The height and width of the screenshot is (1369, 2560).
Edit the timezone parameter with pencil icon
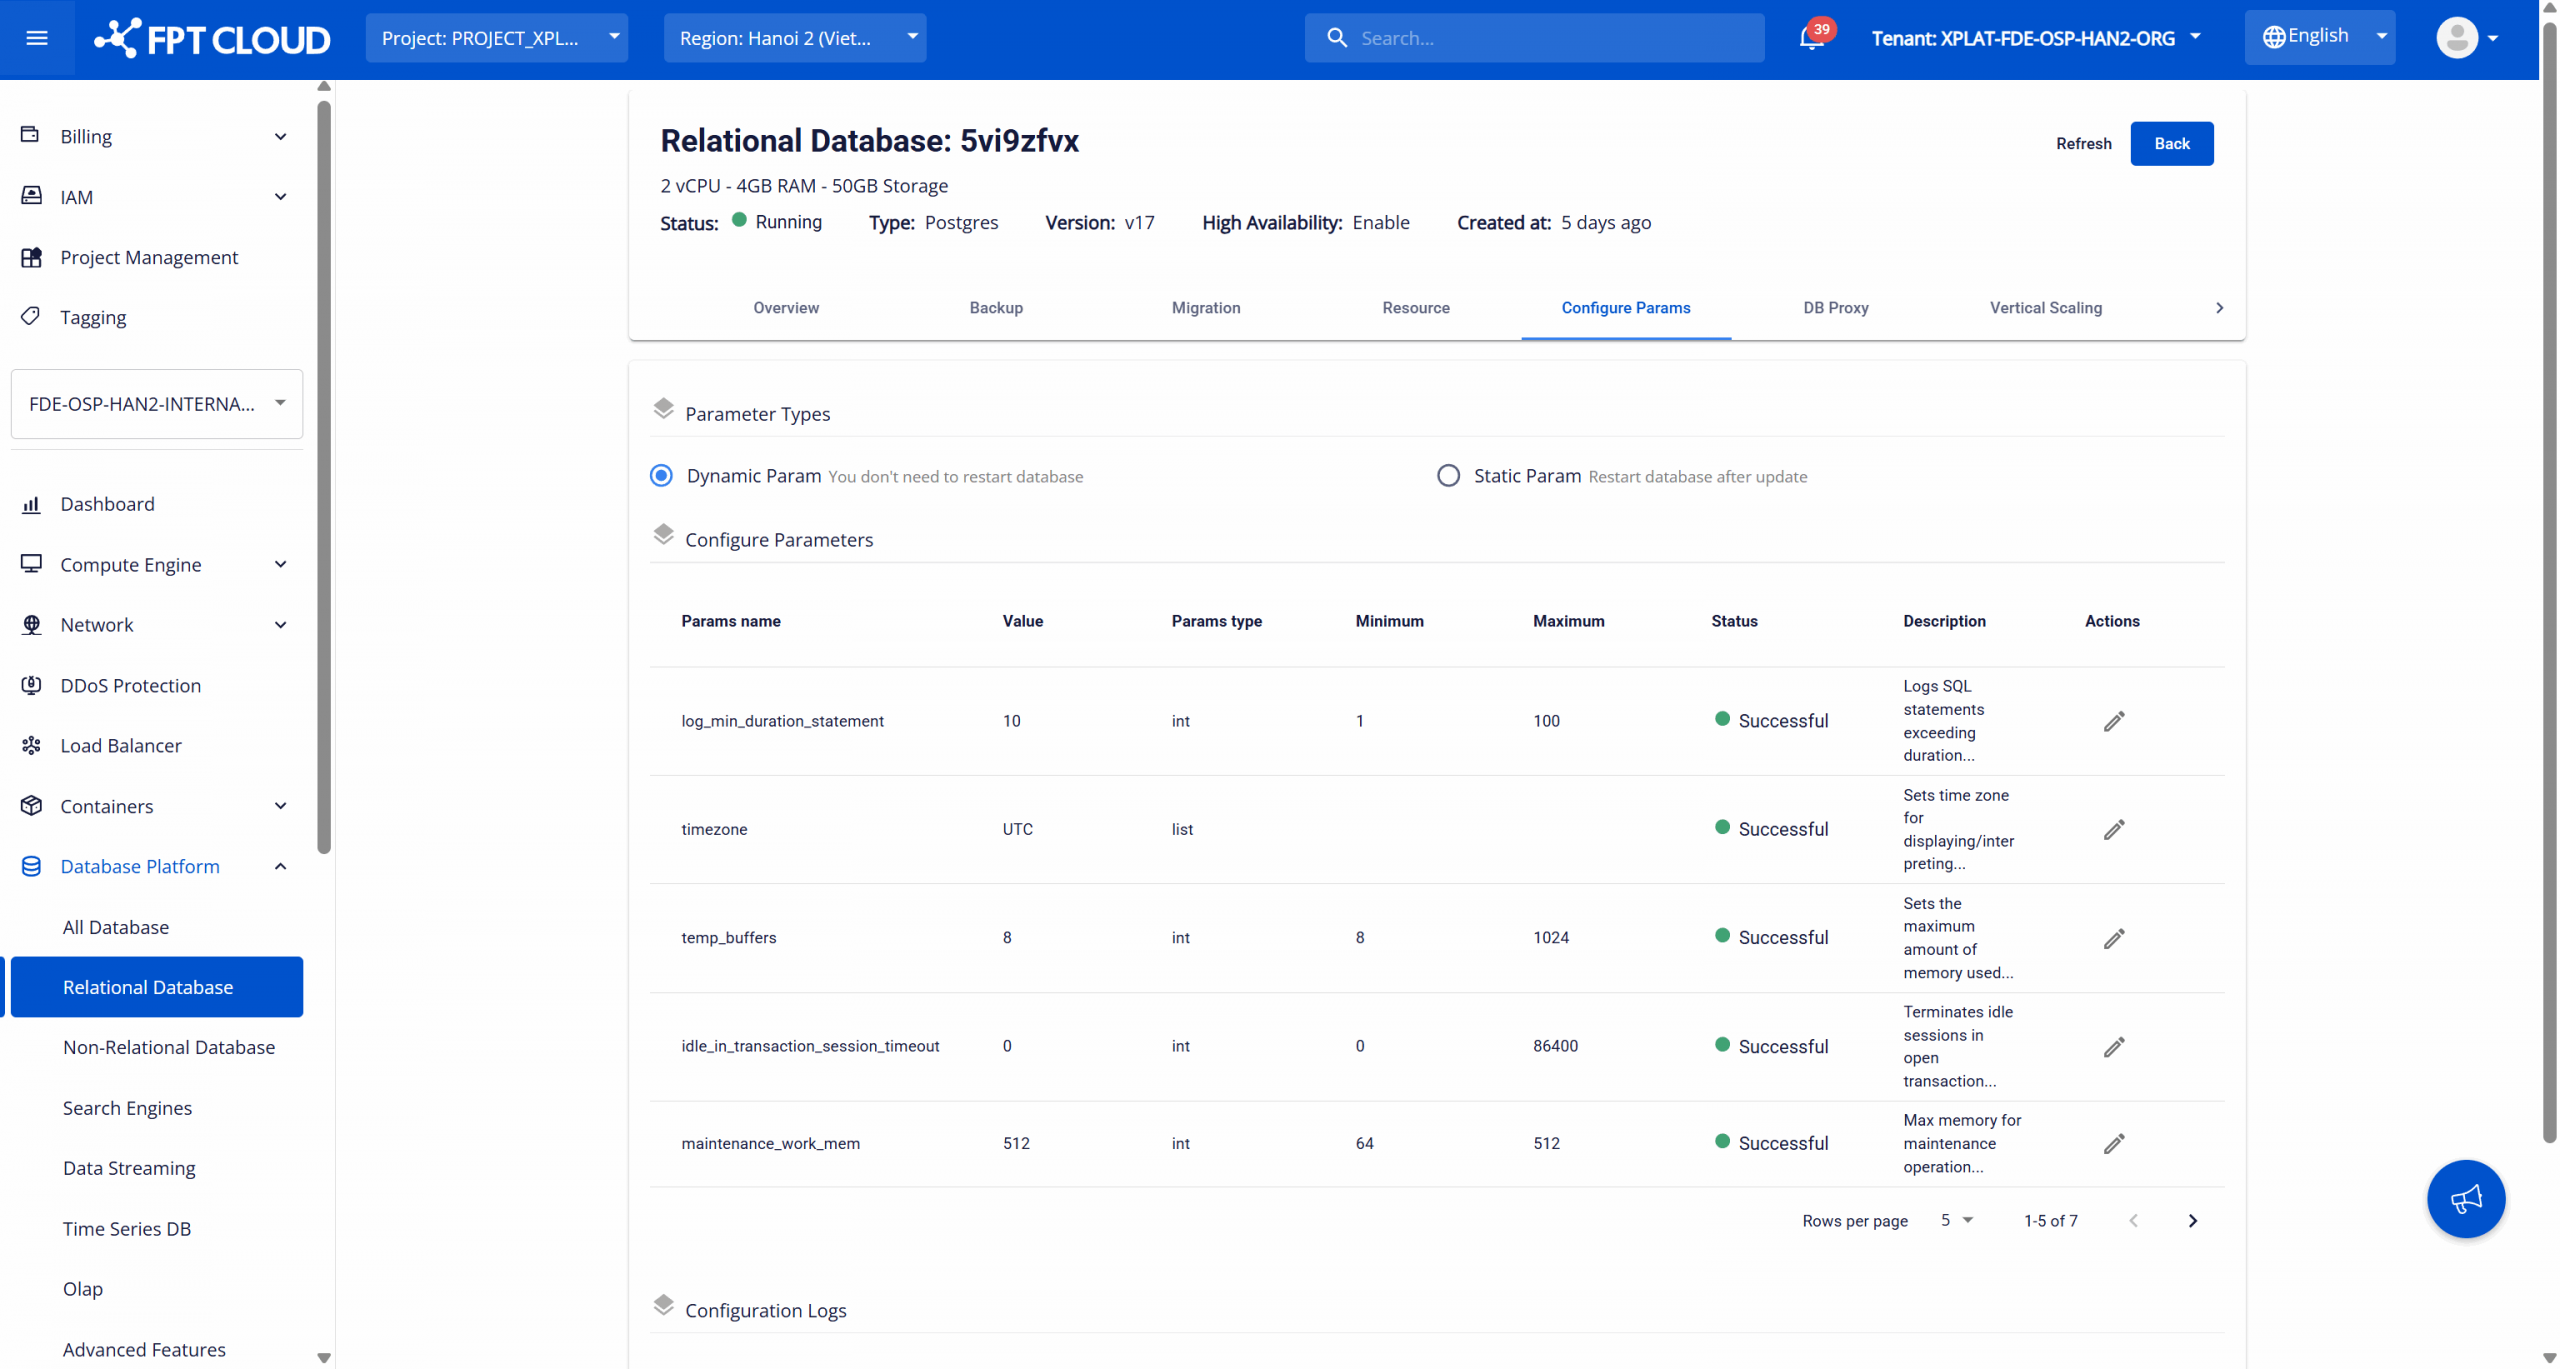click(x=2113, y=829)
